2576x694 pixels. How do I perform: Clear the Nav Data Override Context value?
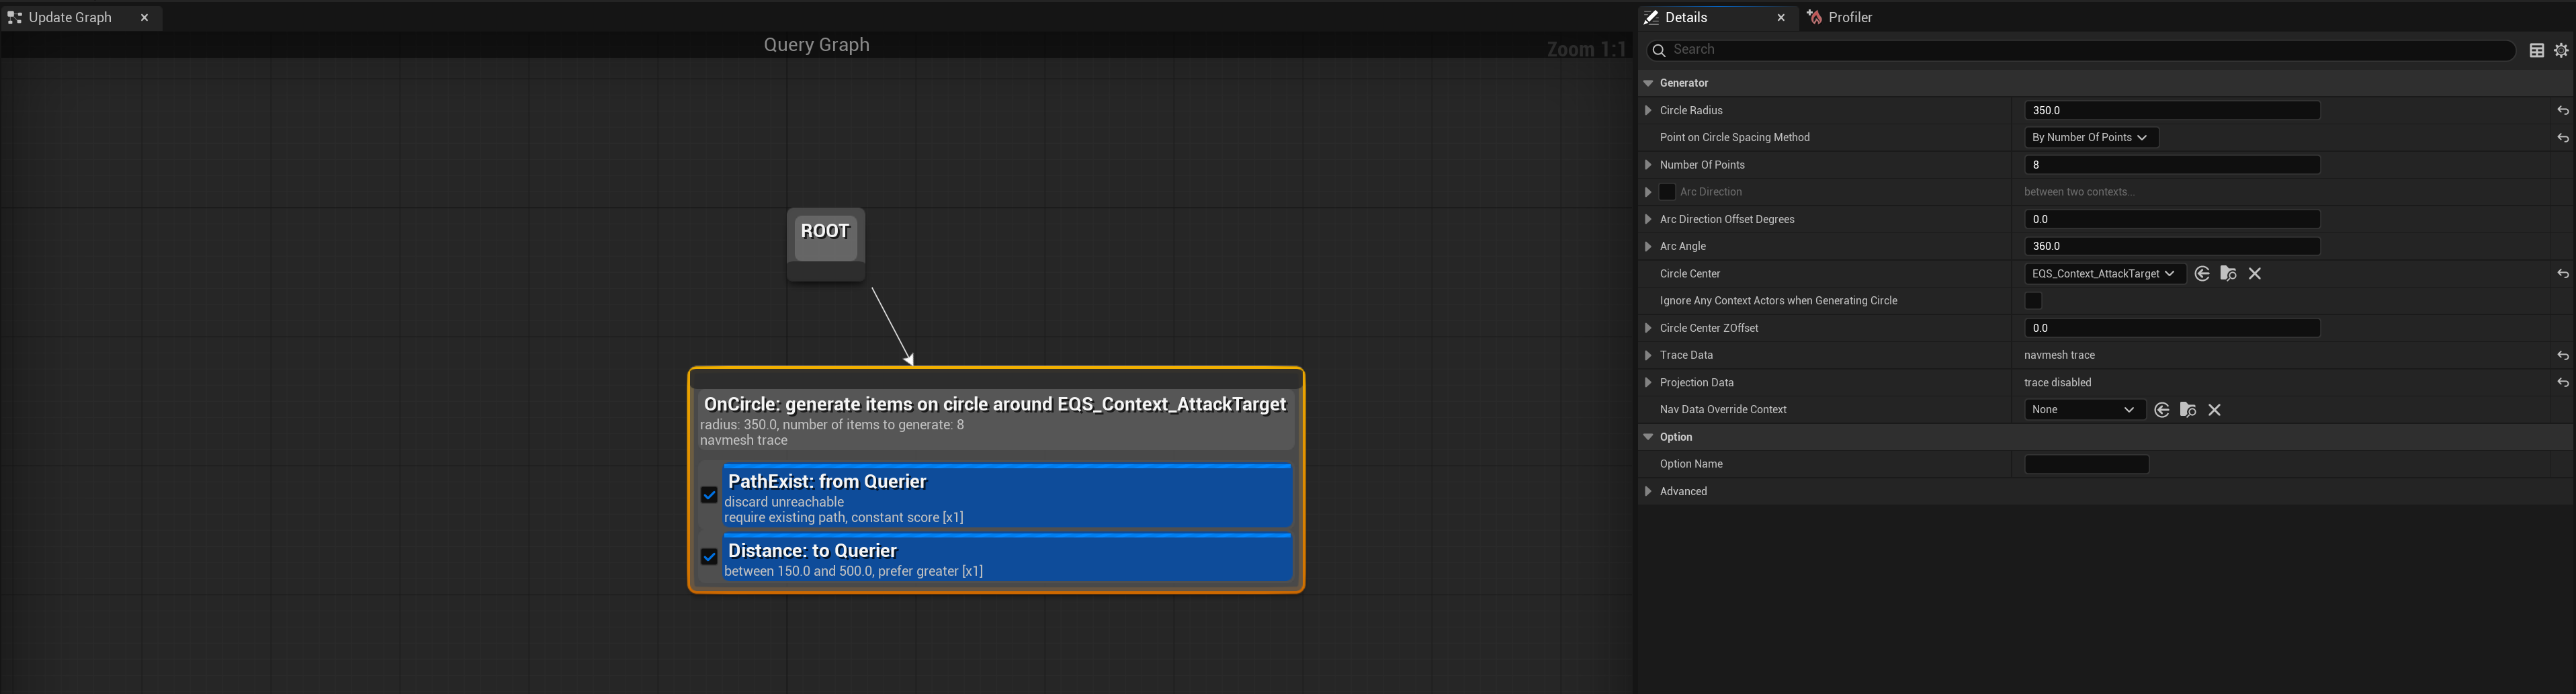(x=2215, y=410)
